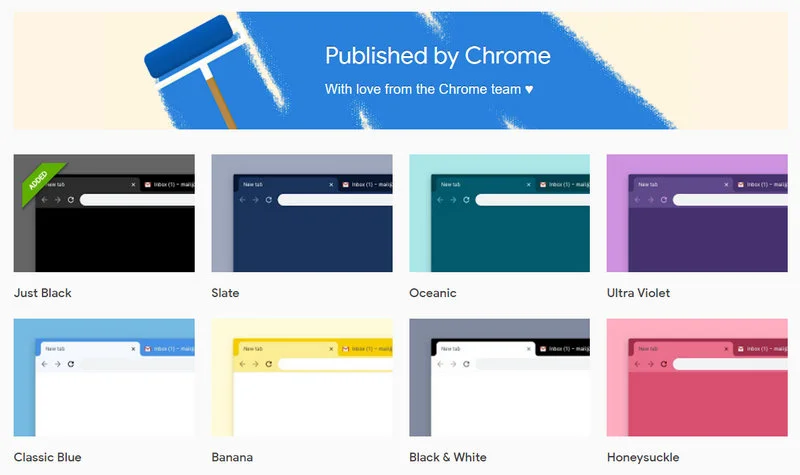Image resolution: width=800 pixels, height=475 pixels.
Task: Select the Ultra Violet theme thumbnail
Action: point(697,213)
